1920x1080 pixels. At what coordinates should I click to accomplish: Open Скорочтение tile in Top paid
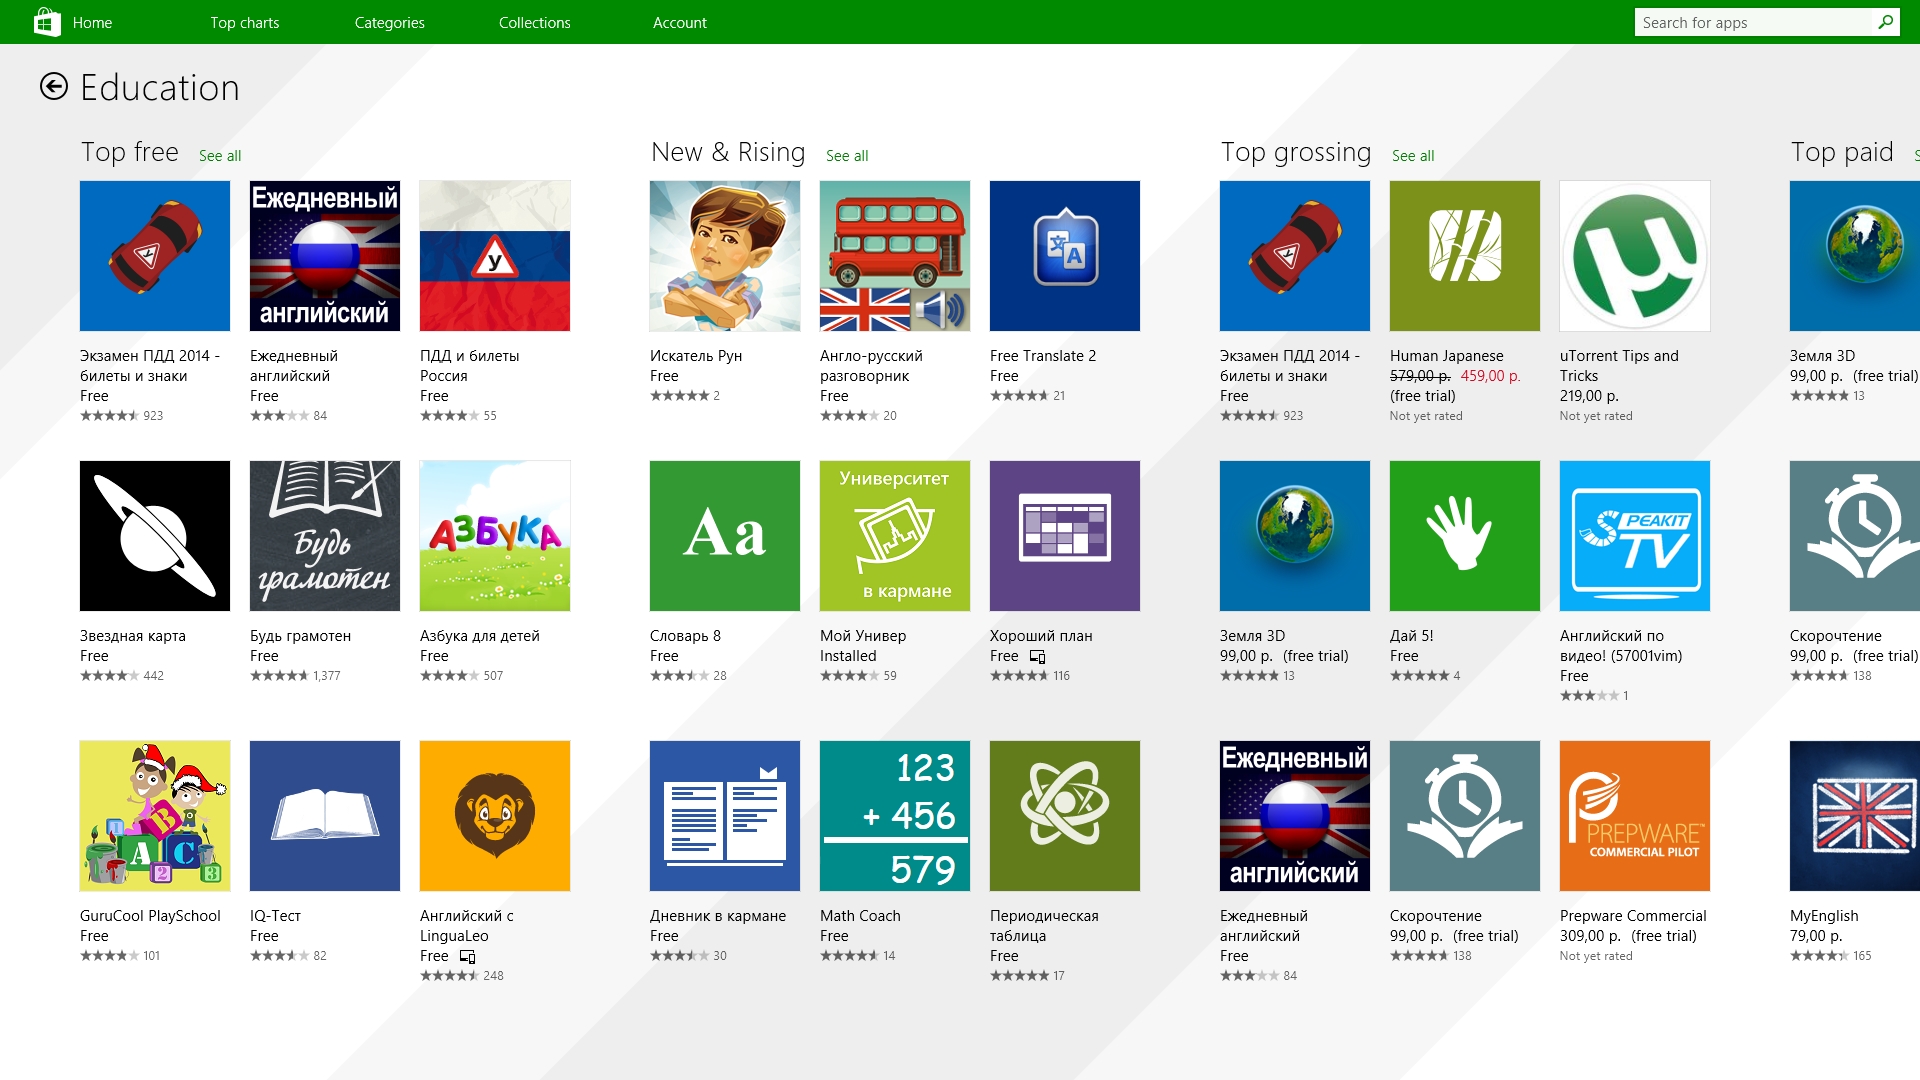[x=1855, y=536]
